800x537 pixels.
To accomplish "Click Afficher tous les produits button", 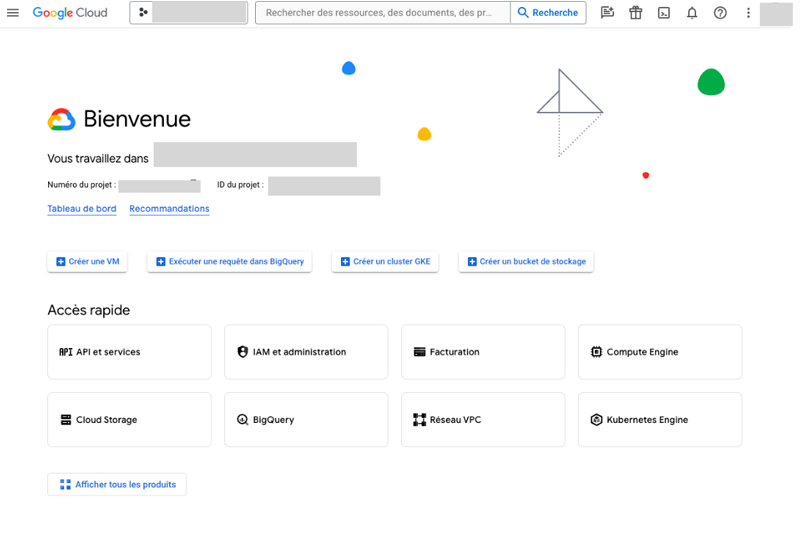I will point(117,484).
